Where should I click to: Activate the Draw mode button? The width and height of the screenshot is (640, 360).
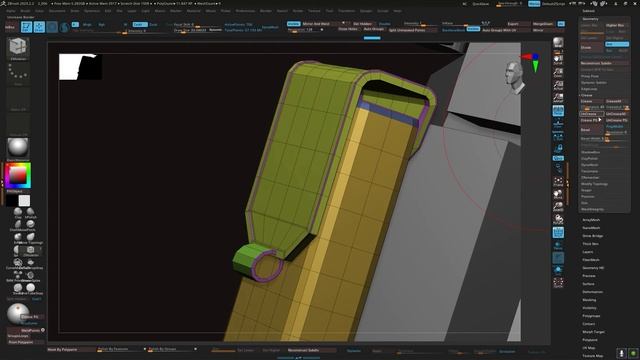pyautogui.click(x=39, y=27)
